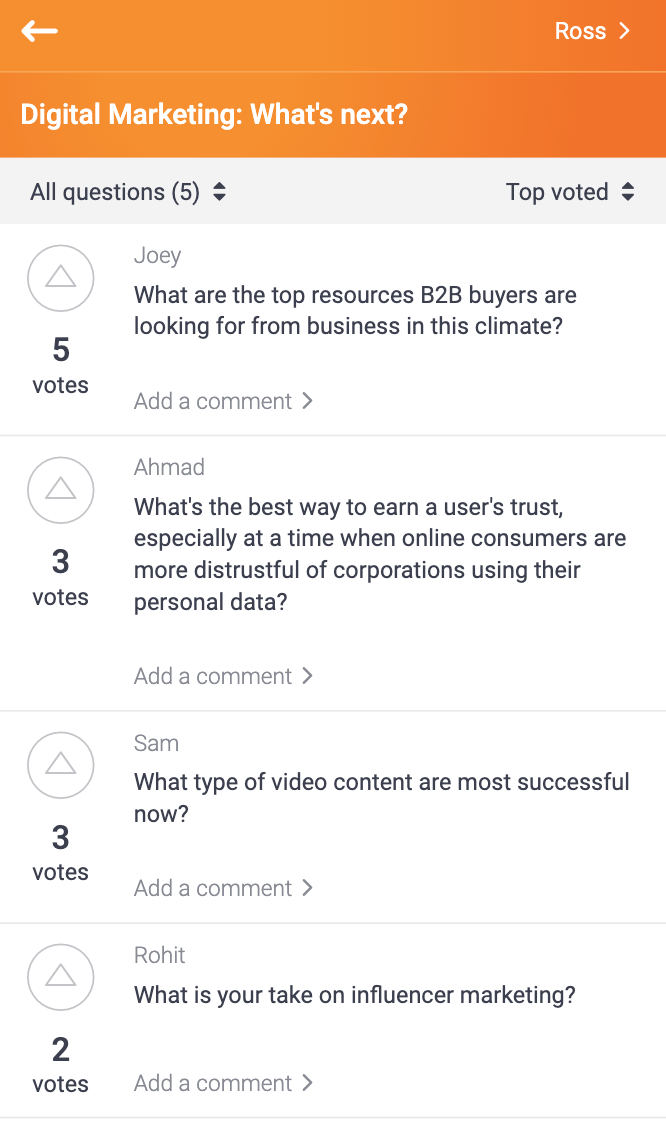Click the arrows beside All questions (5)
The width and height of the screenshot is (666, 1124).
(x=219, y=191)
